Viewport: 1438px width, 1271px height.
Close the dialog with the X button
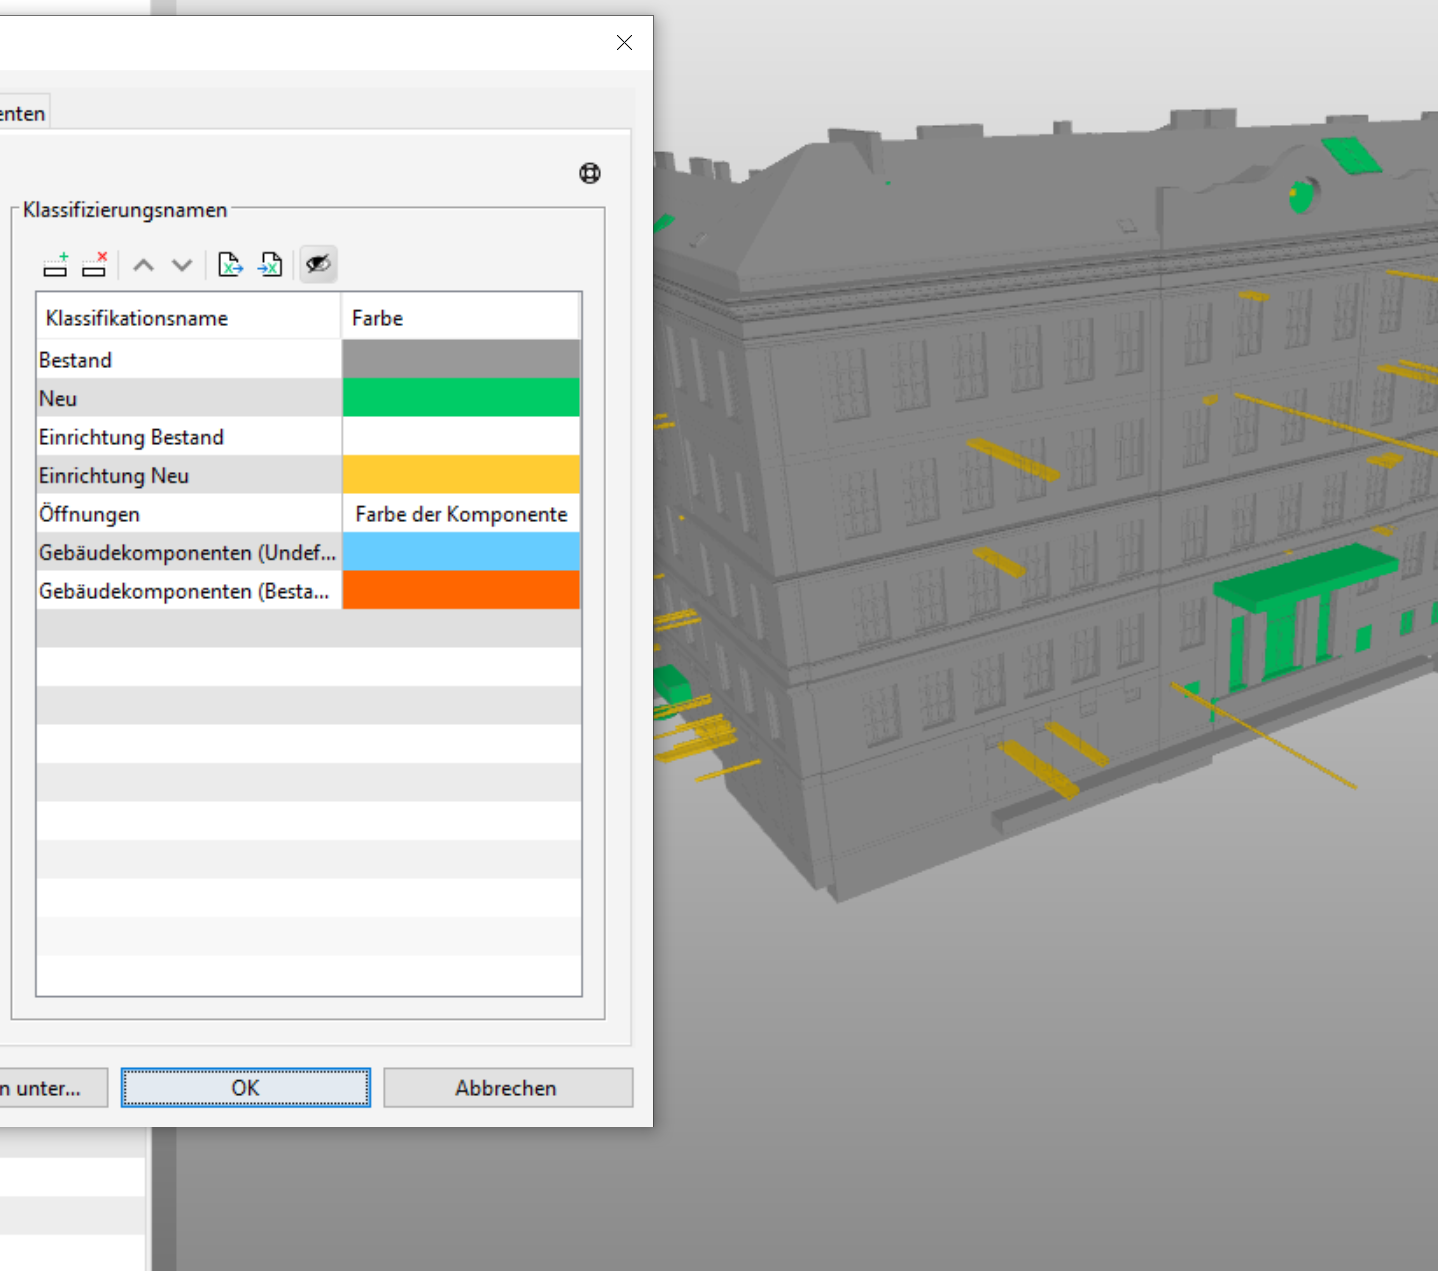point(624,42)
